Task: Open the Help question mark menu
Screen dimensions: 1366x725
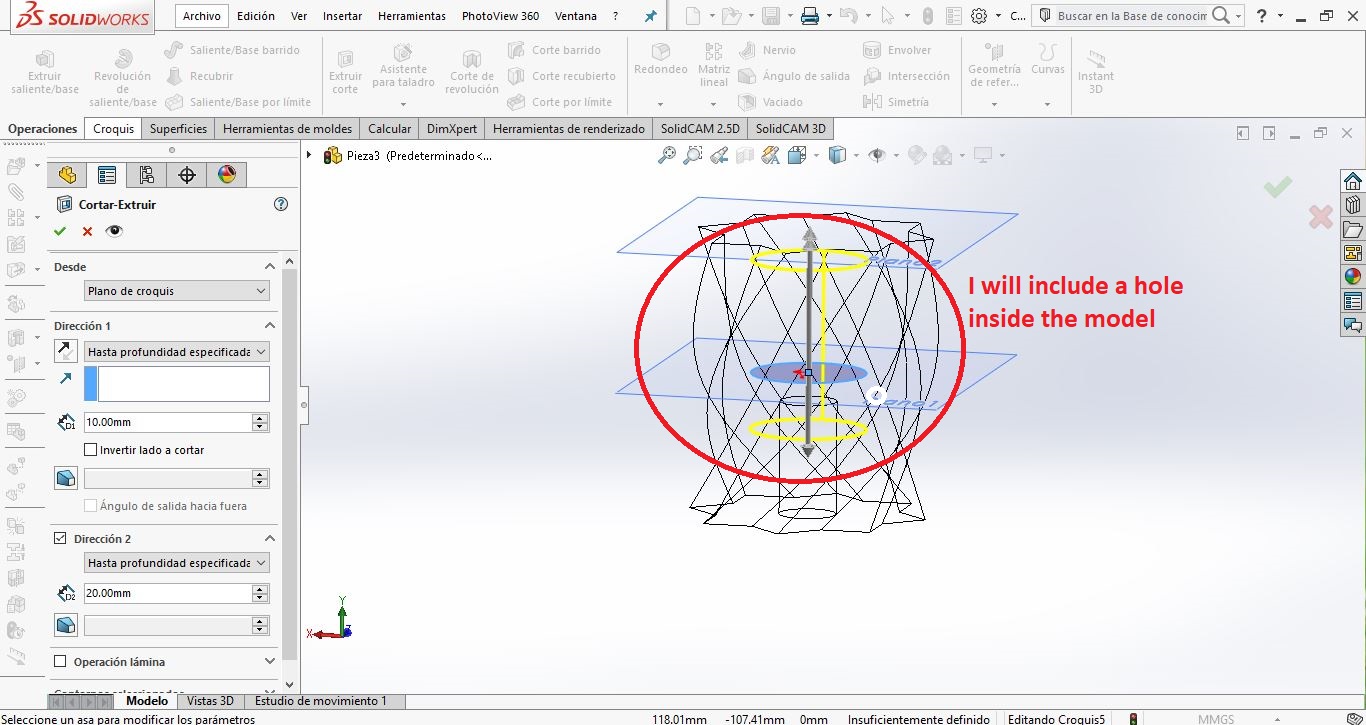Action: point(1262,16)
